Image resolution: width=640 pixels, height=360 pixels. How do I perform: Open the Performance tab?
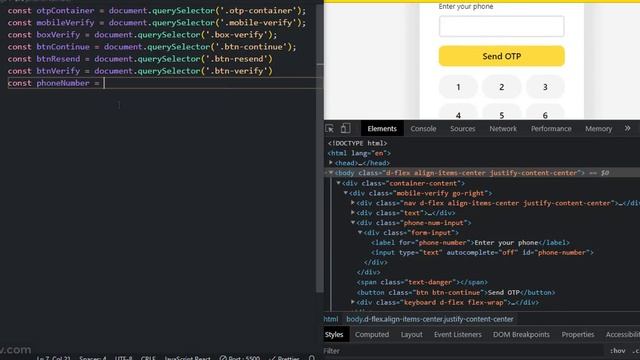coord(551,129)
